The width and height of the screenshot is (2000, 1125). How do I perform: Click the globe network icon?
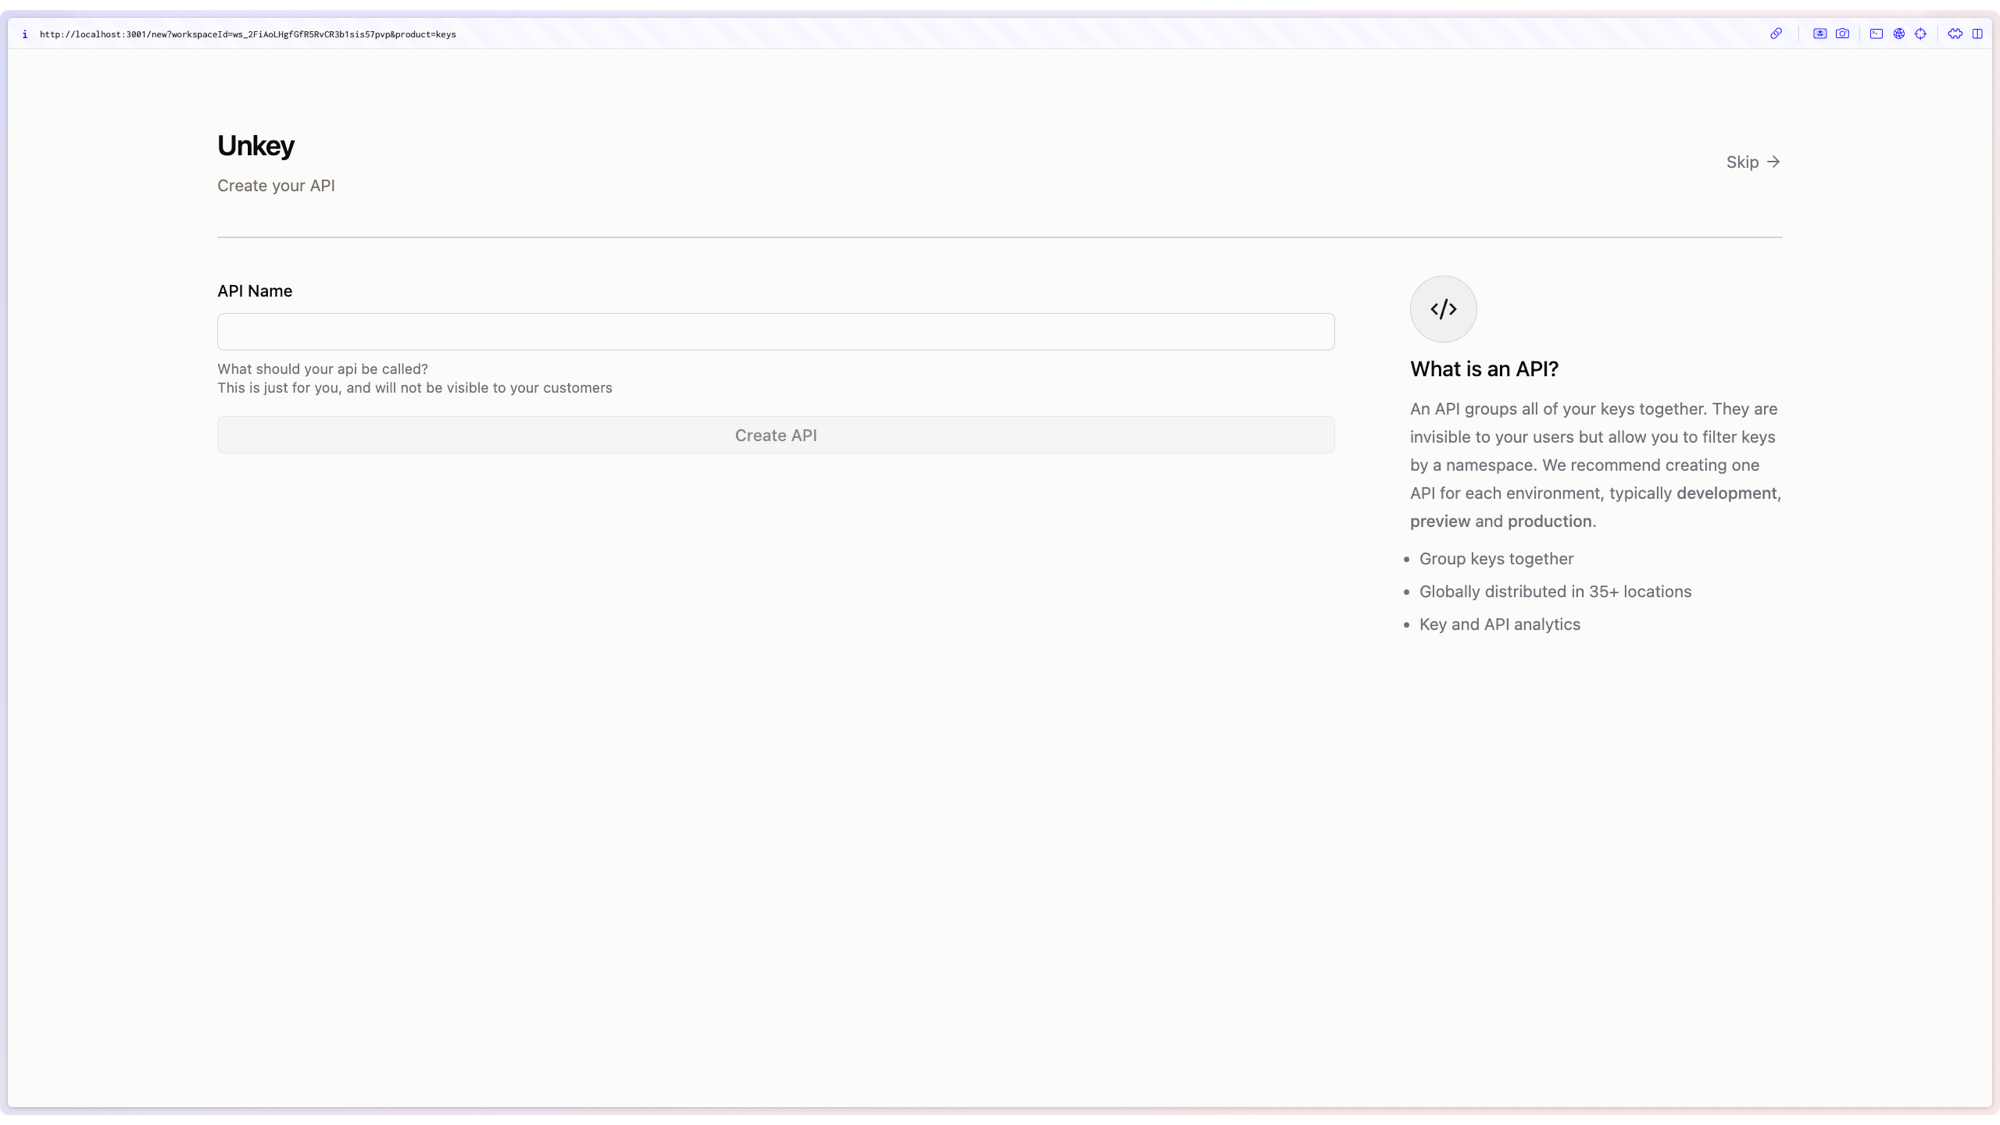pyautogui.click(x=1899, y=34)
